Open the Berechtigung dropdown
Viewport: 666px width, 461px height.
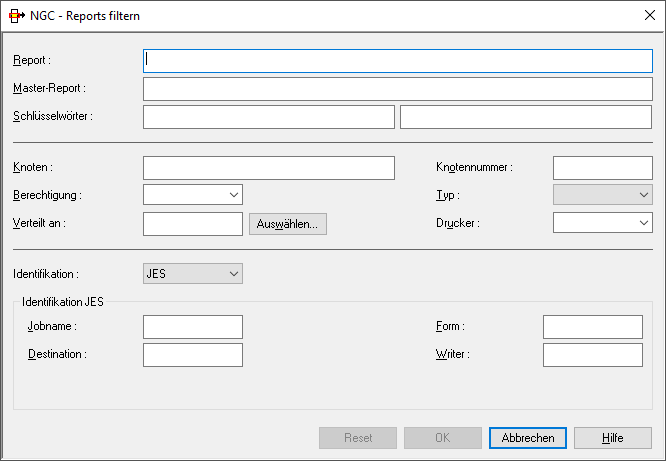(x=193, y=195)
